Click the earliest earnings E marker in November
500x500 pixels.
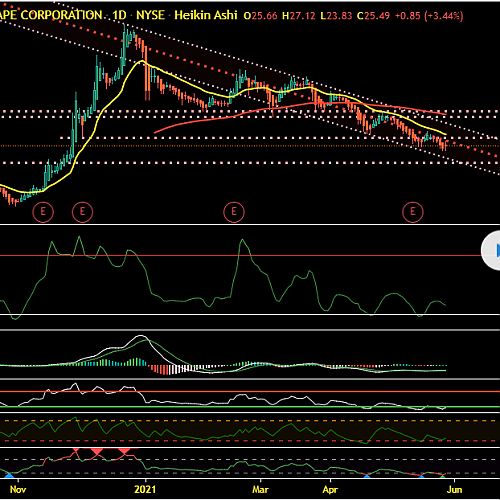pos(43,212)
